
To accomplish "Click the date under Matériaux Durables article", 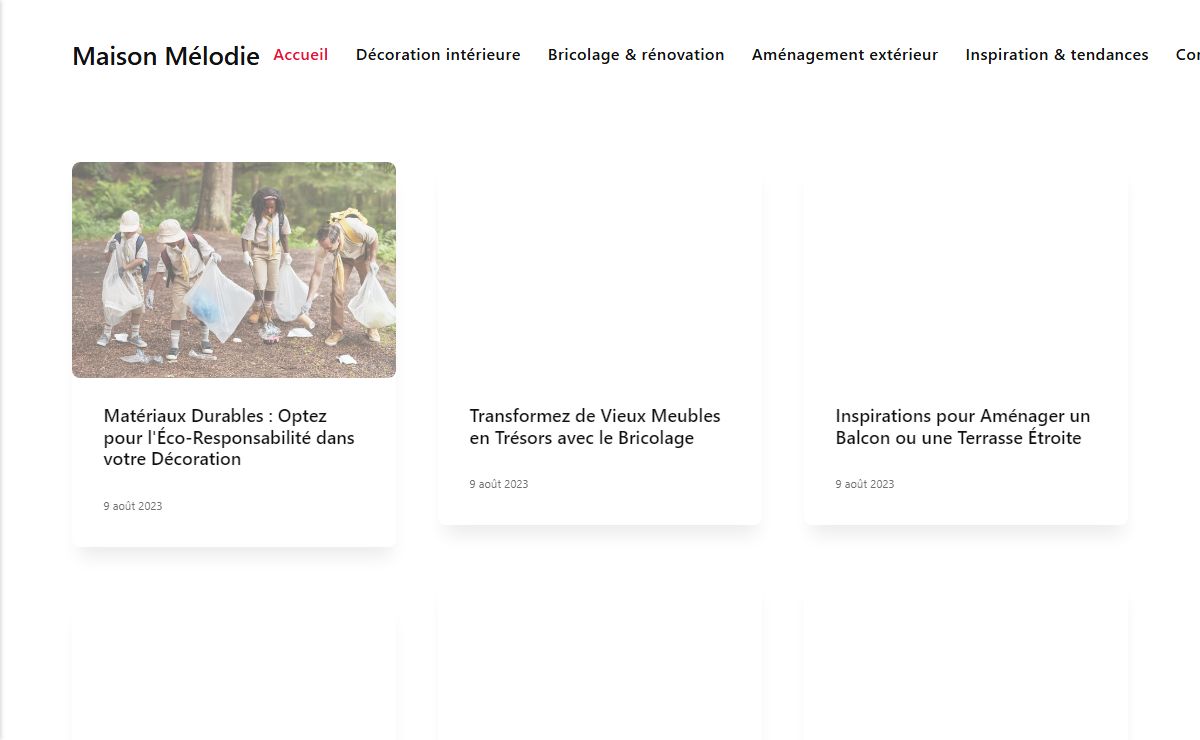I will pyautogui.click(x=133, y=506).
